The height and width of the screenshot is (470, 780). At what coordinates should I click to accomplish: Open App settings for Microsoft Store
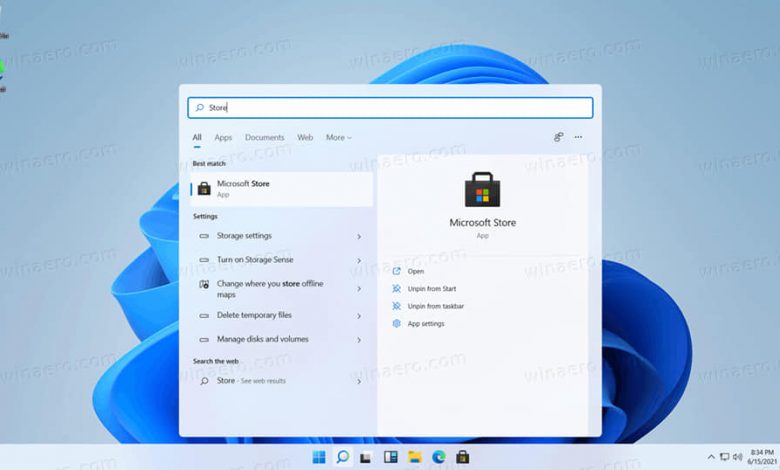click(426, 324)
